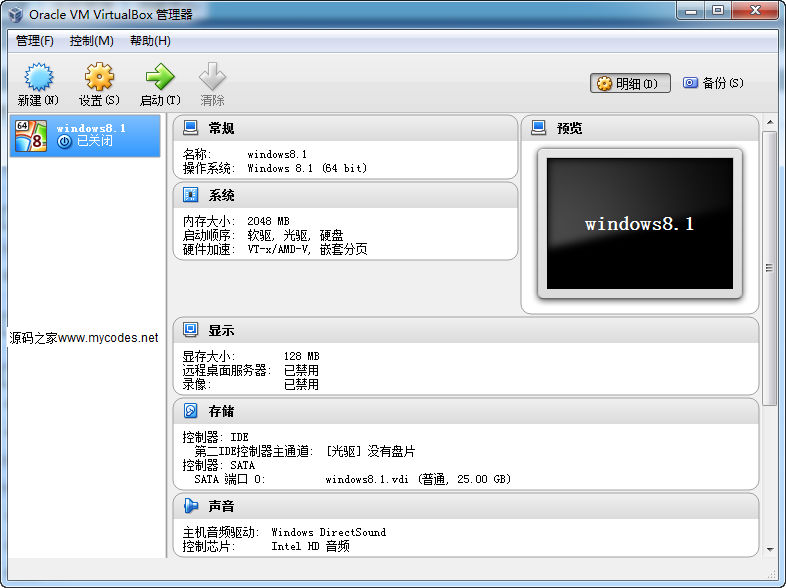Click the 已关闭 status text
This screenshot has width=786, height=588.
pos(95,141)
